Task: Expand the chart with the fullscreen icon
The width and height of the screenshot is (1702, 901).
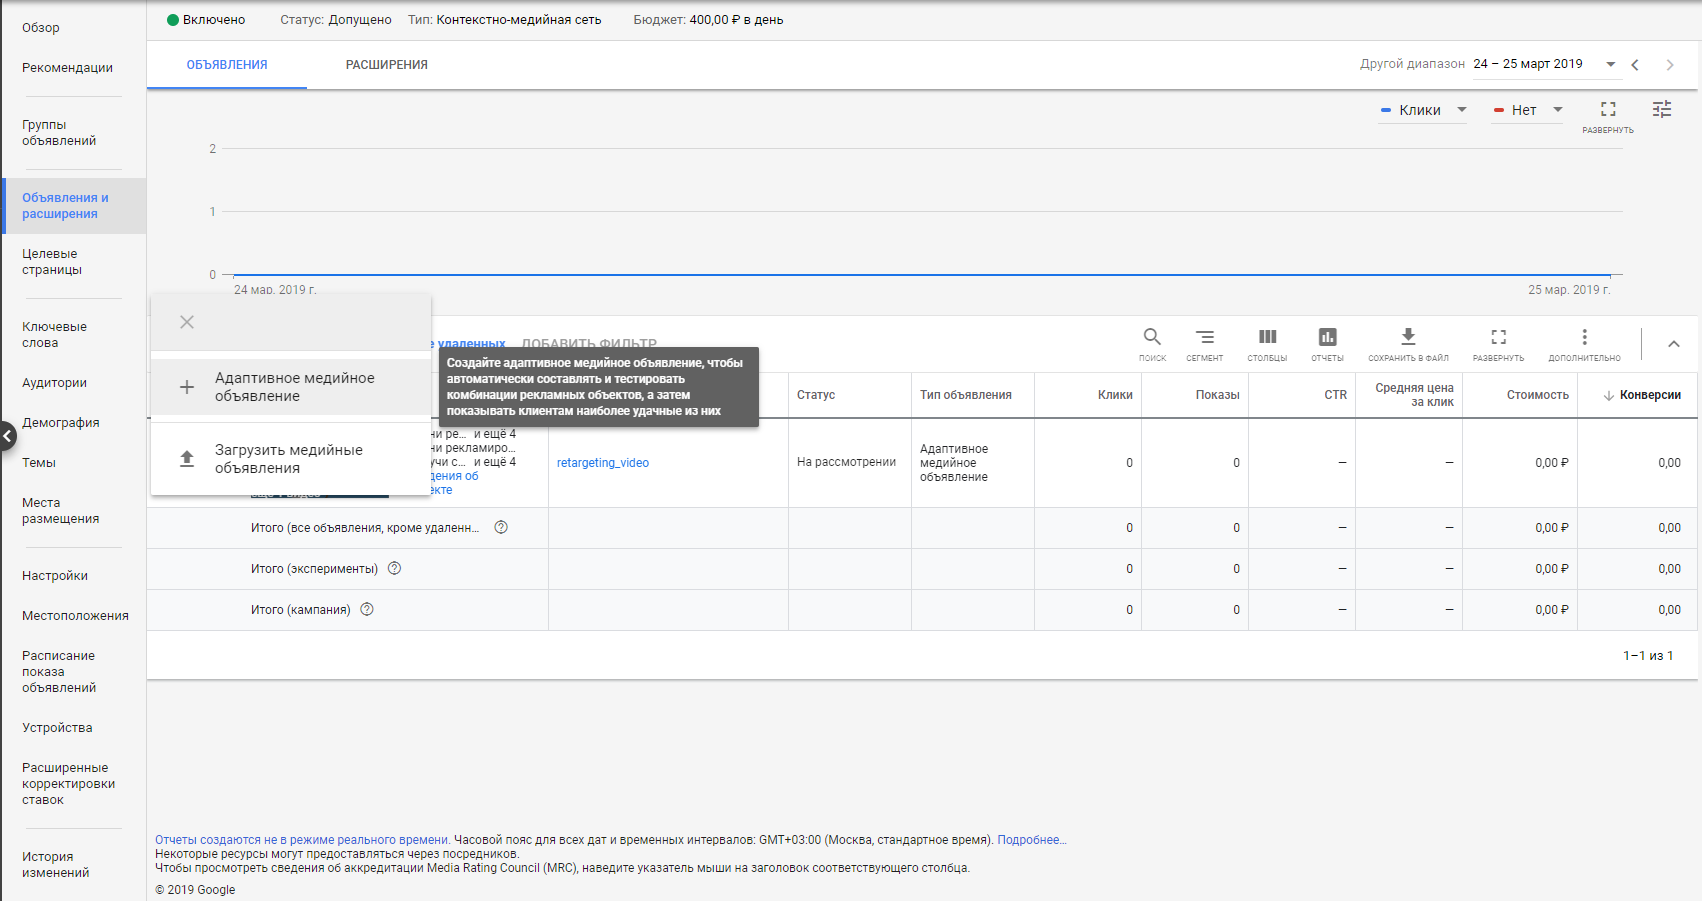Action: (x=1608, y=110)
